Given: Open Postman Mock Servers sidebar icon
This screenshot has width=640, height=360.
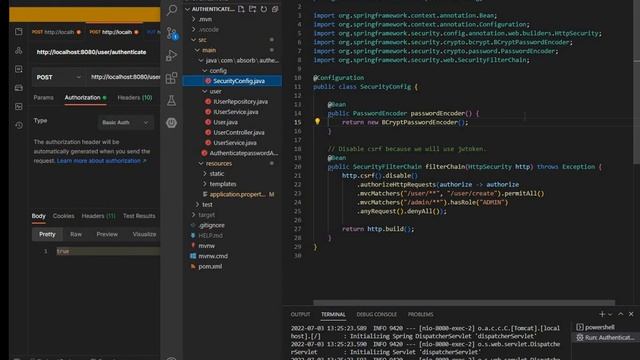Looking at the screenshot, I should click(19, 88).
